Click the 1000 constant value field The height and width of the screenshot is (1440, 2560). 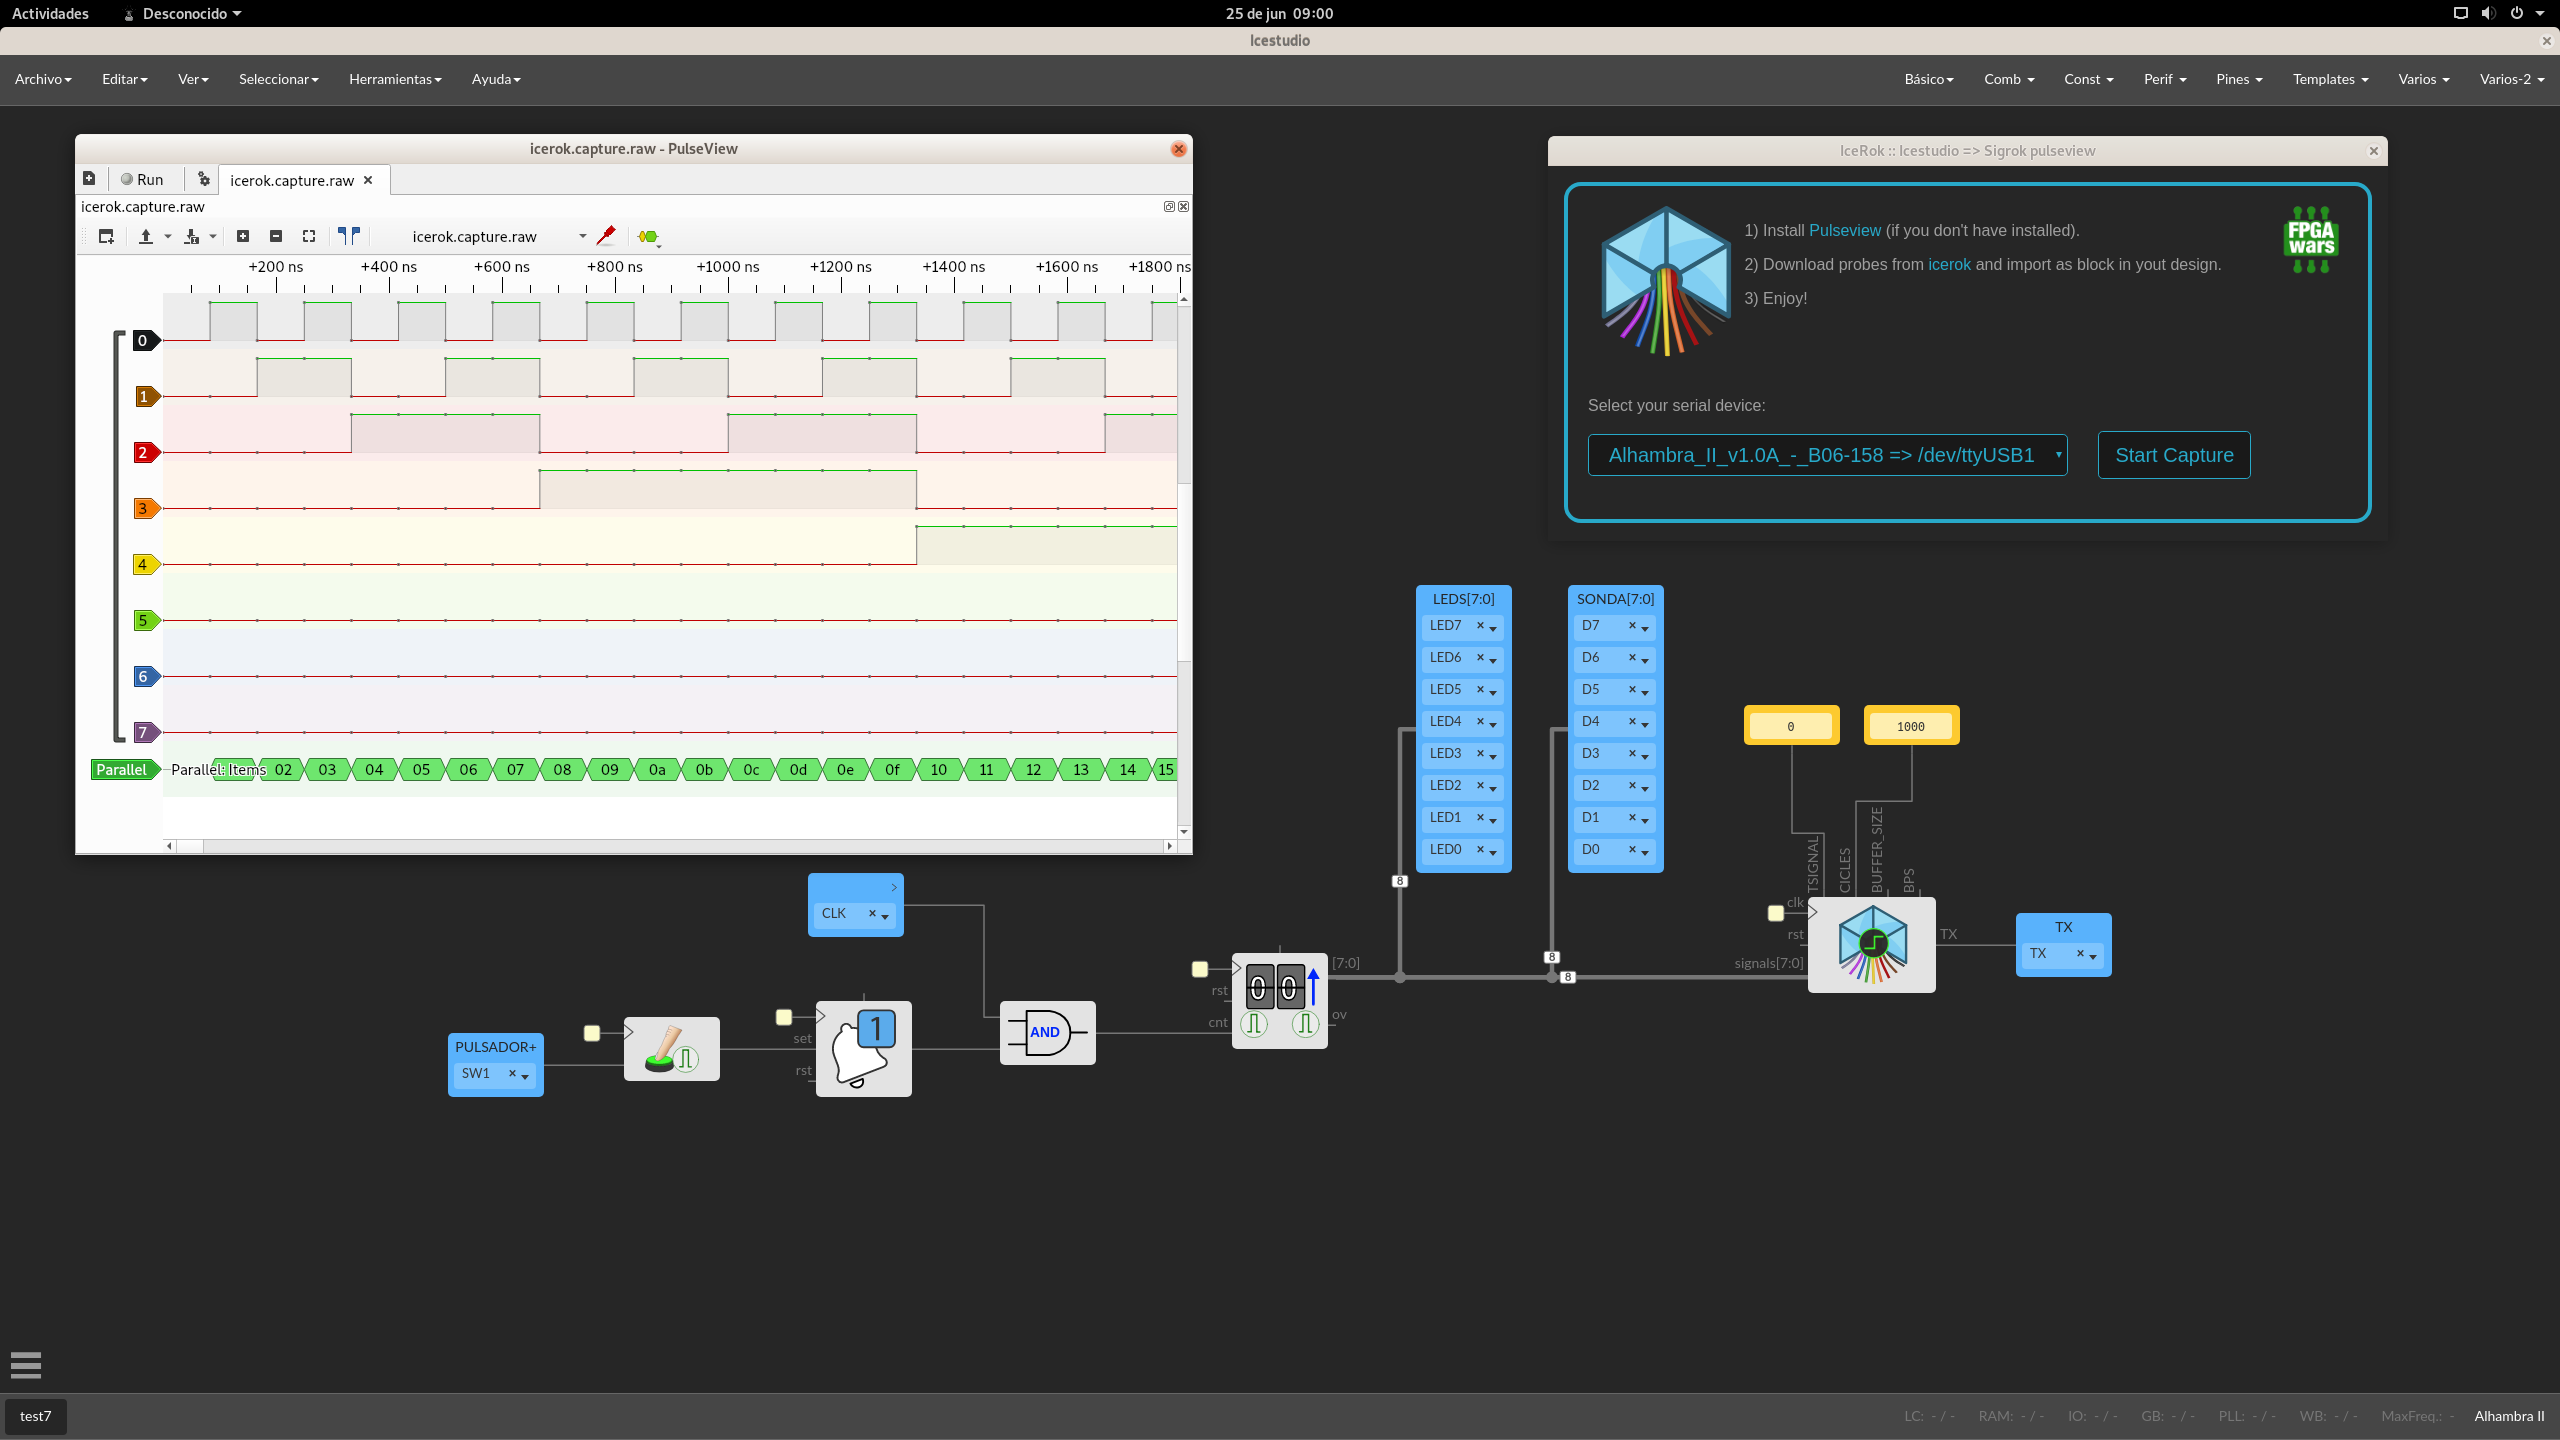[1910, 727]
